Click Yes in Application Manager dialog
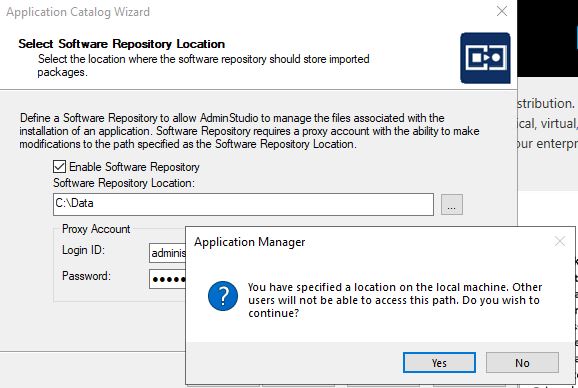The width and height of the screenshot is (578, 388). (x=439, y=363)
